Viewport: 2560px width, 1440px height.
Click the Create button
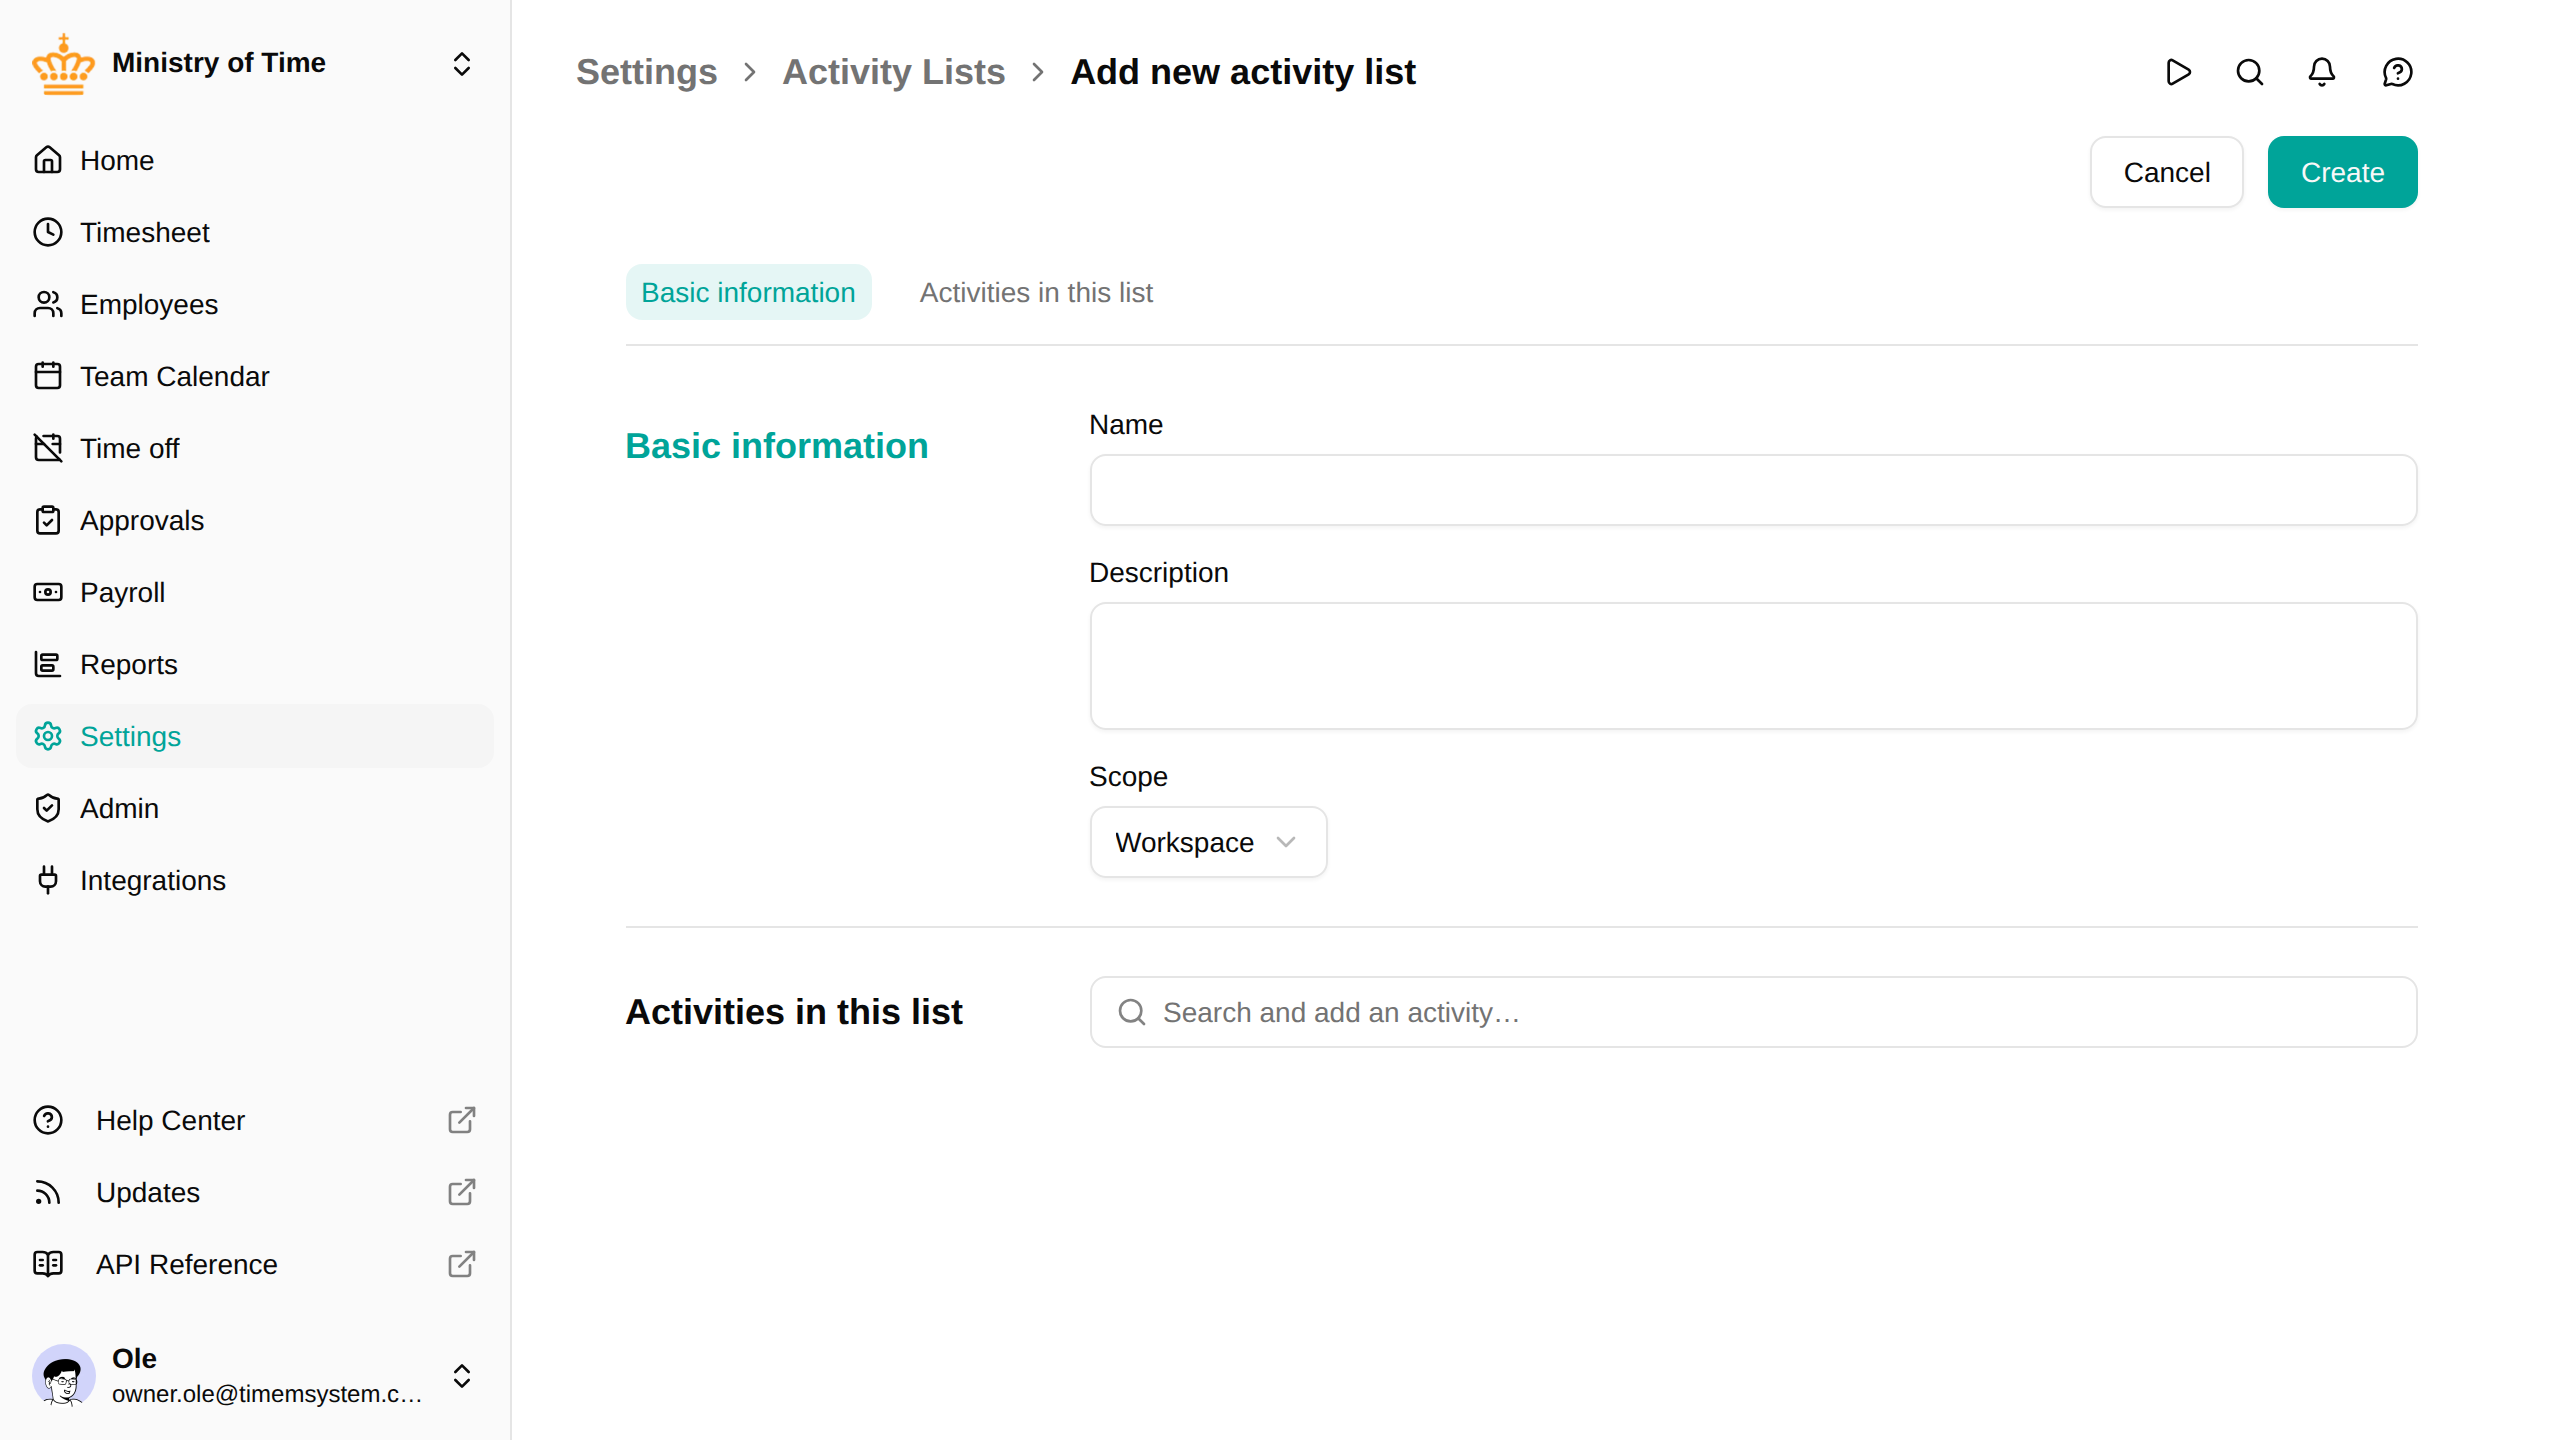click(x=2342, y=172)
